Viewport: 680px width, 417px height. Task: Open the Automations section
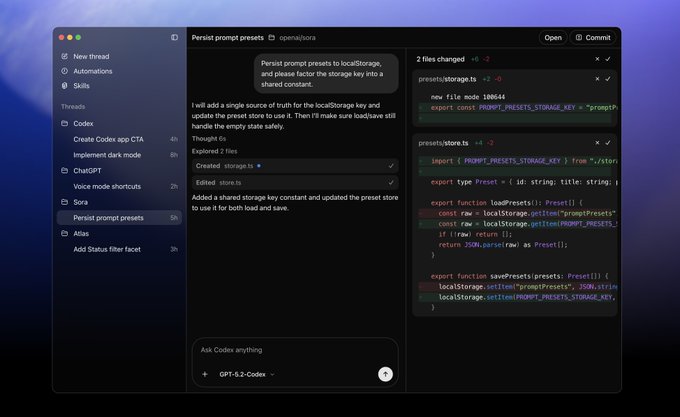92,71
